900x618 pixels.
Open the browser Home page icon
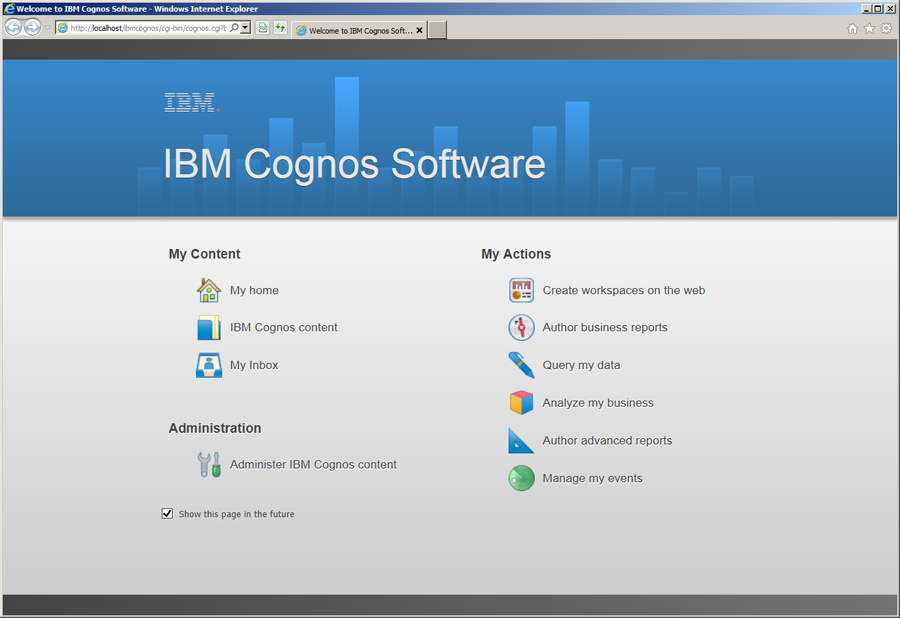[x=852, y=28]
